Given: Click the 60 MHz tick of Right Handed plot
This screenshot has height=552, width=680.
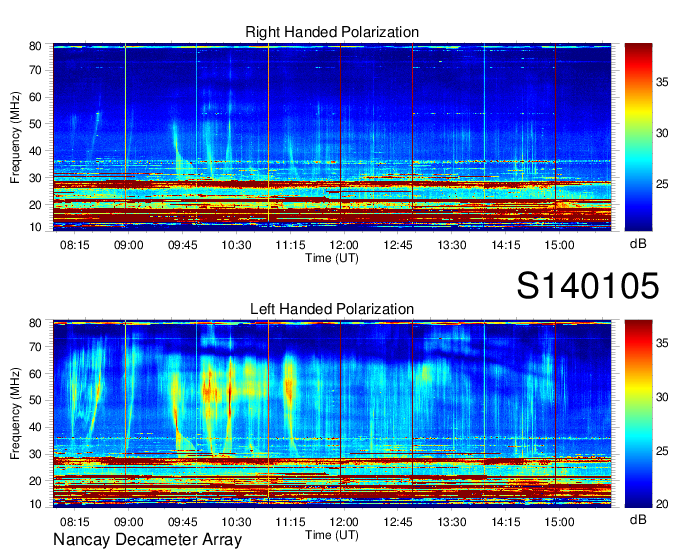Looking at the screenshot, I should point(35,97).
